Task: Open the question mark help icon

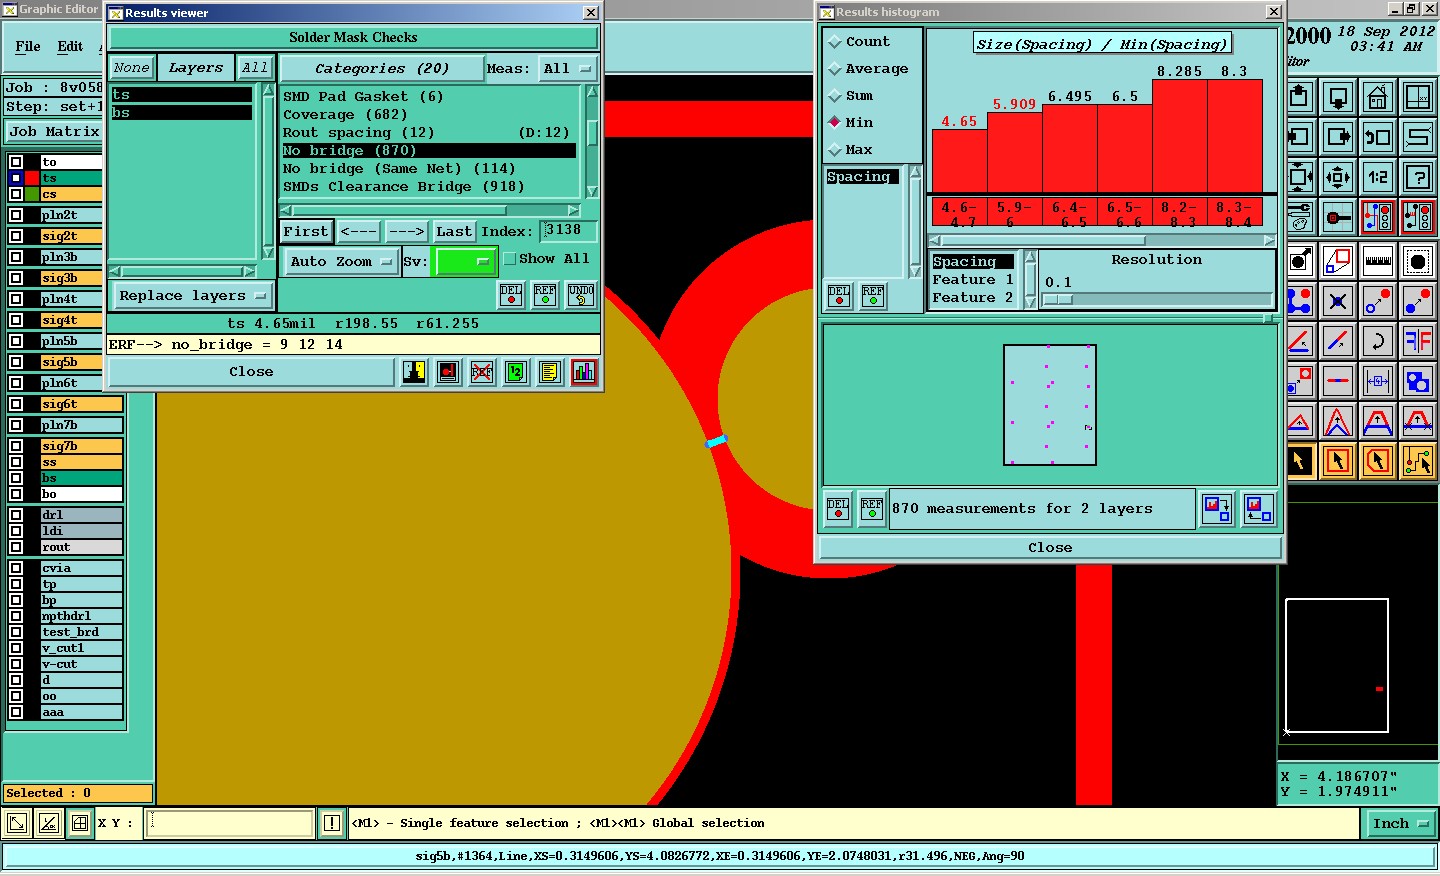Action: pyautogui.click(x=1418, y=177)
